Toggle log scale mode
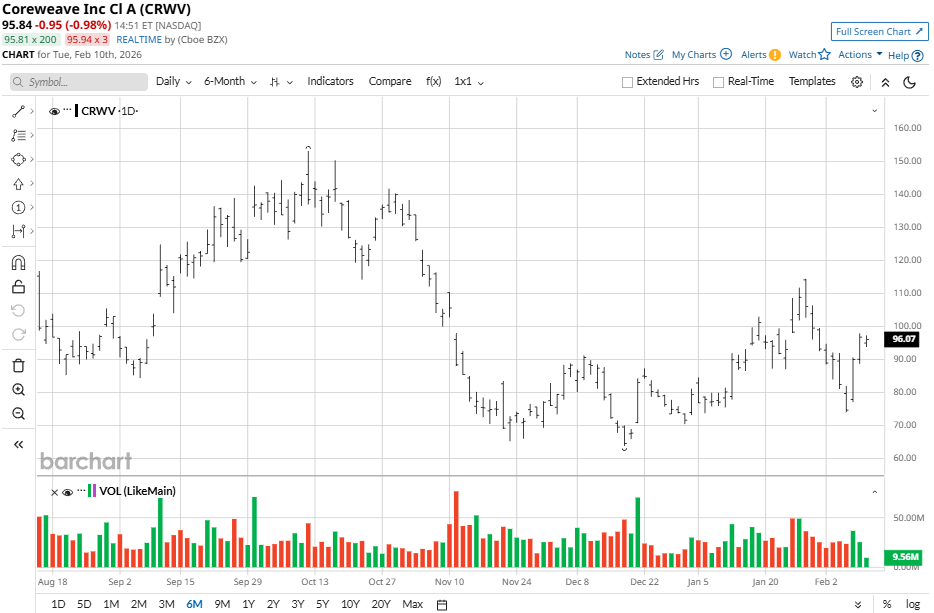934x613 pixels. [913, 604]
